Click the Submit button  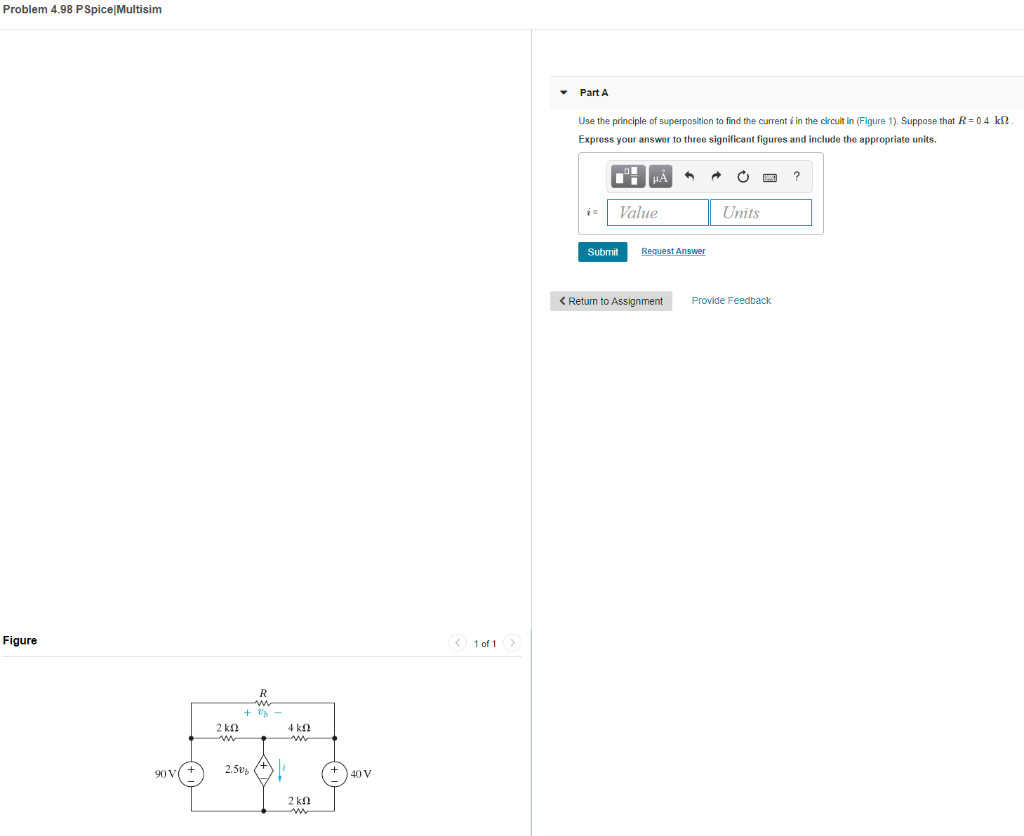(x=602, y=252)
